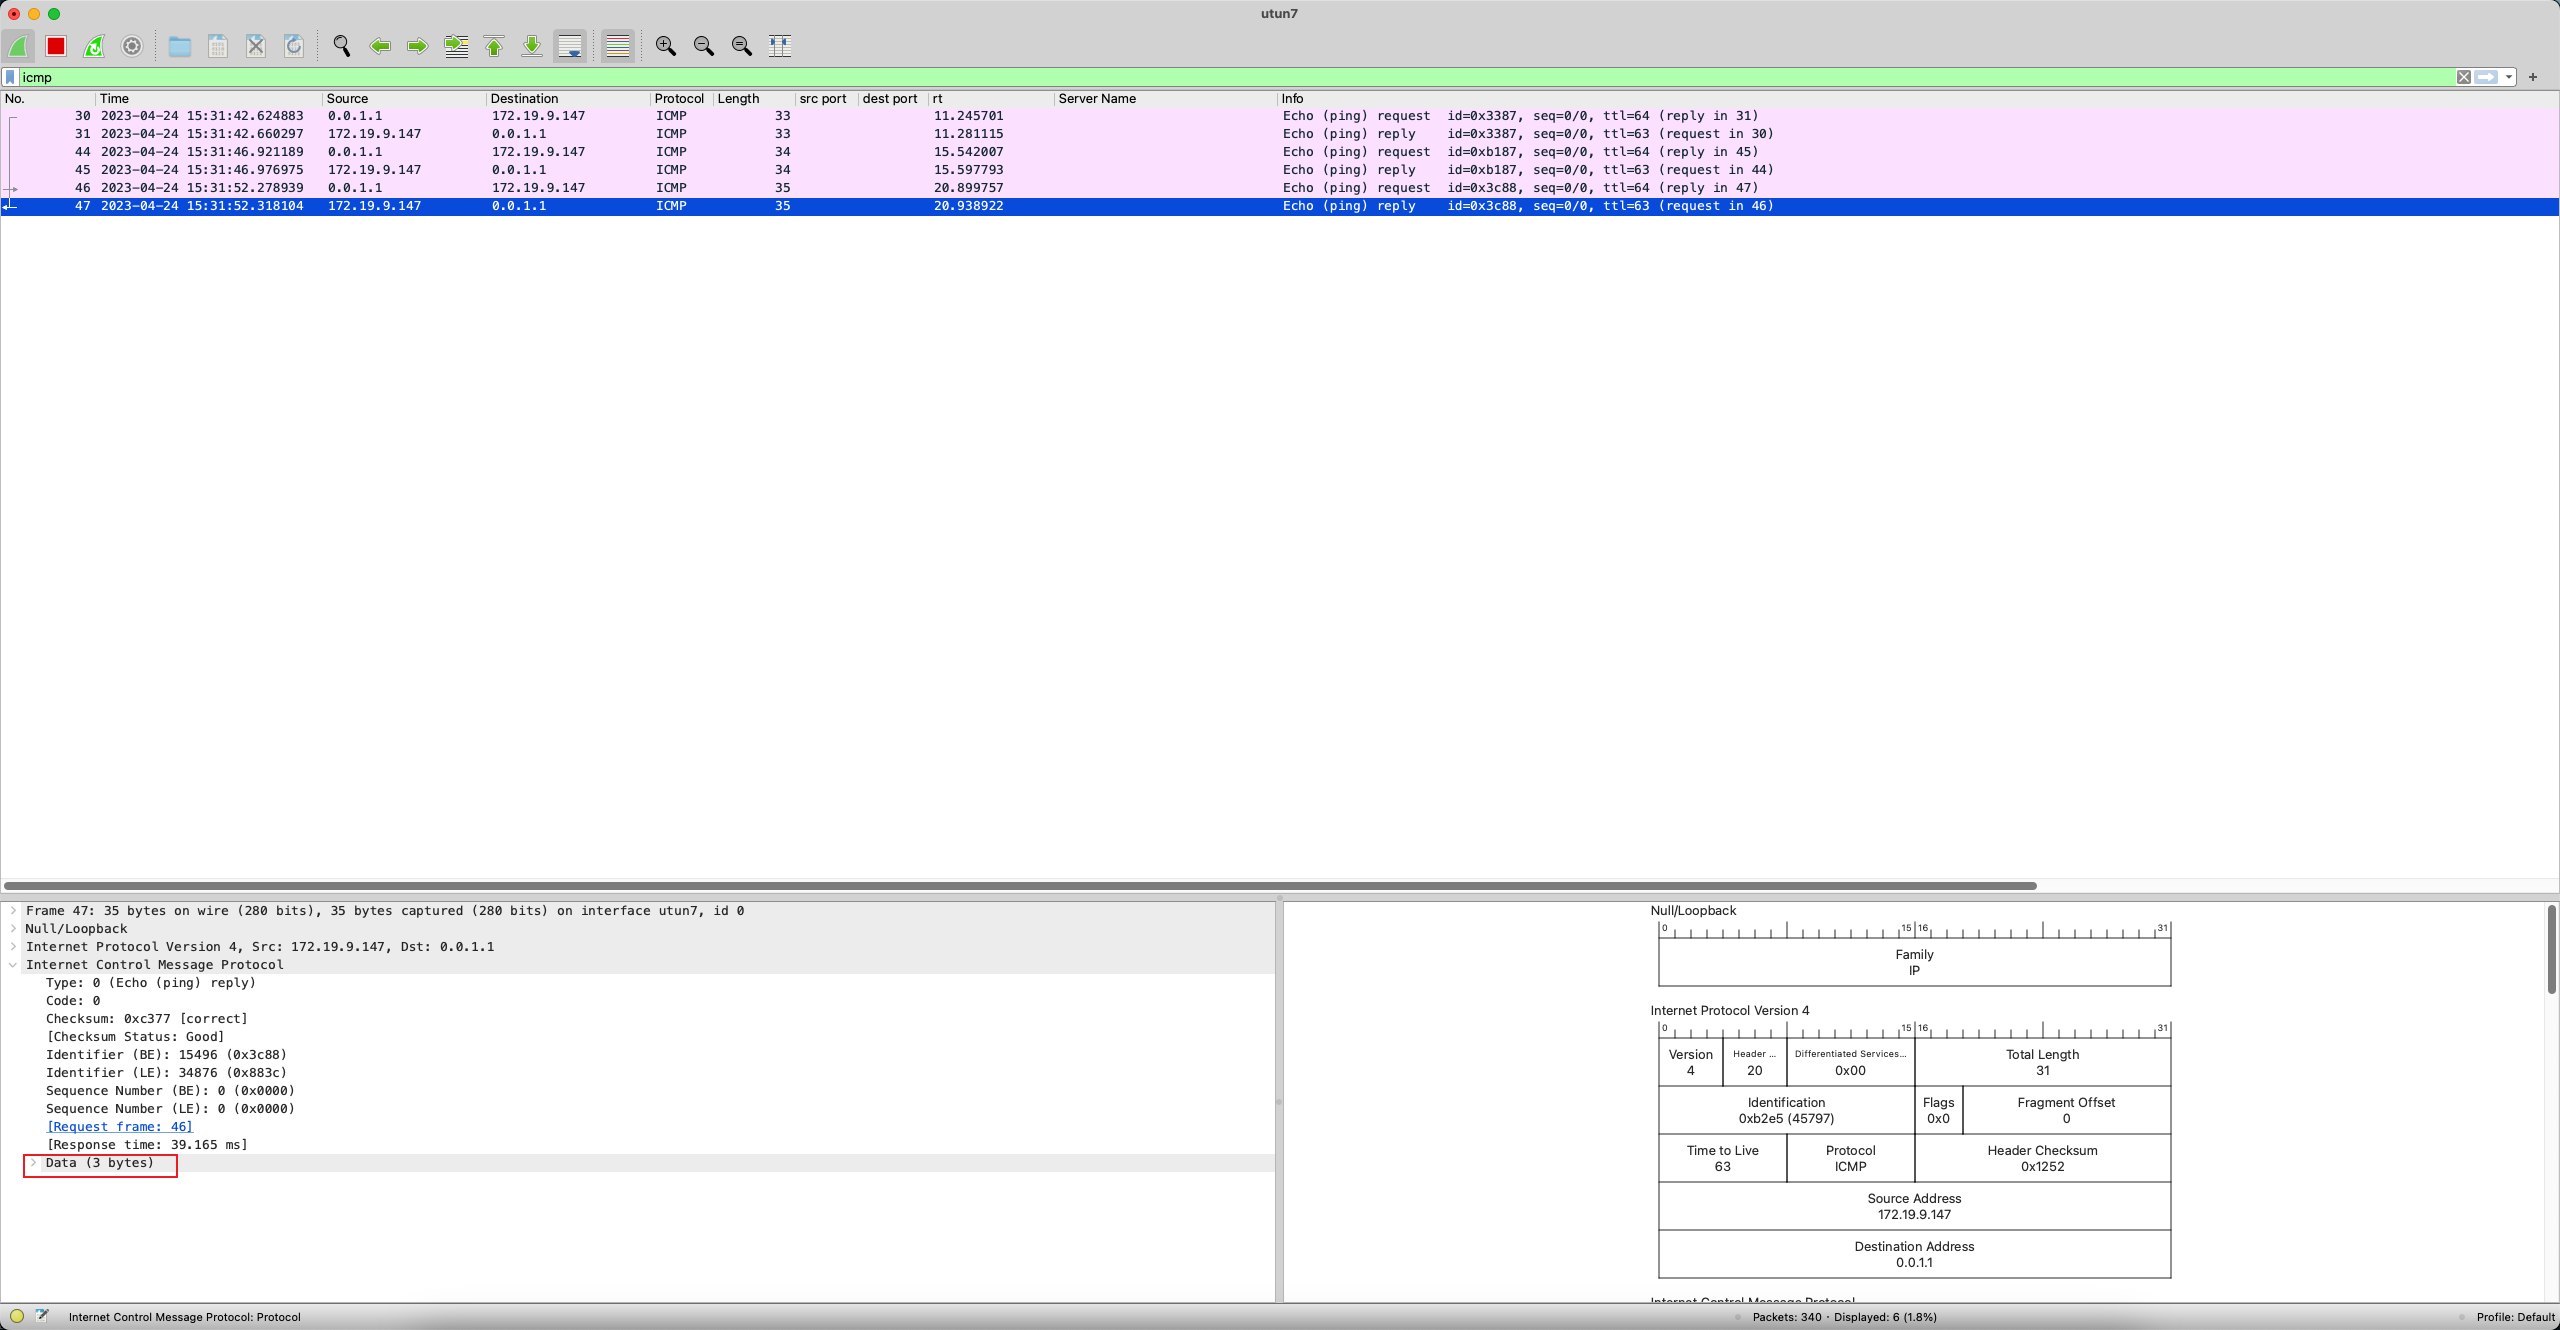Select Time to Live 63 diagram field
The width and height of the screenshot is (2560, 1330).
1722,1158
